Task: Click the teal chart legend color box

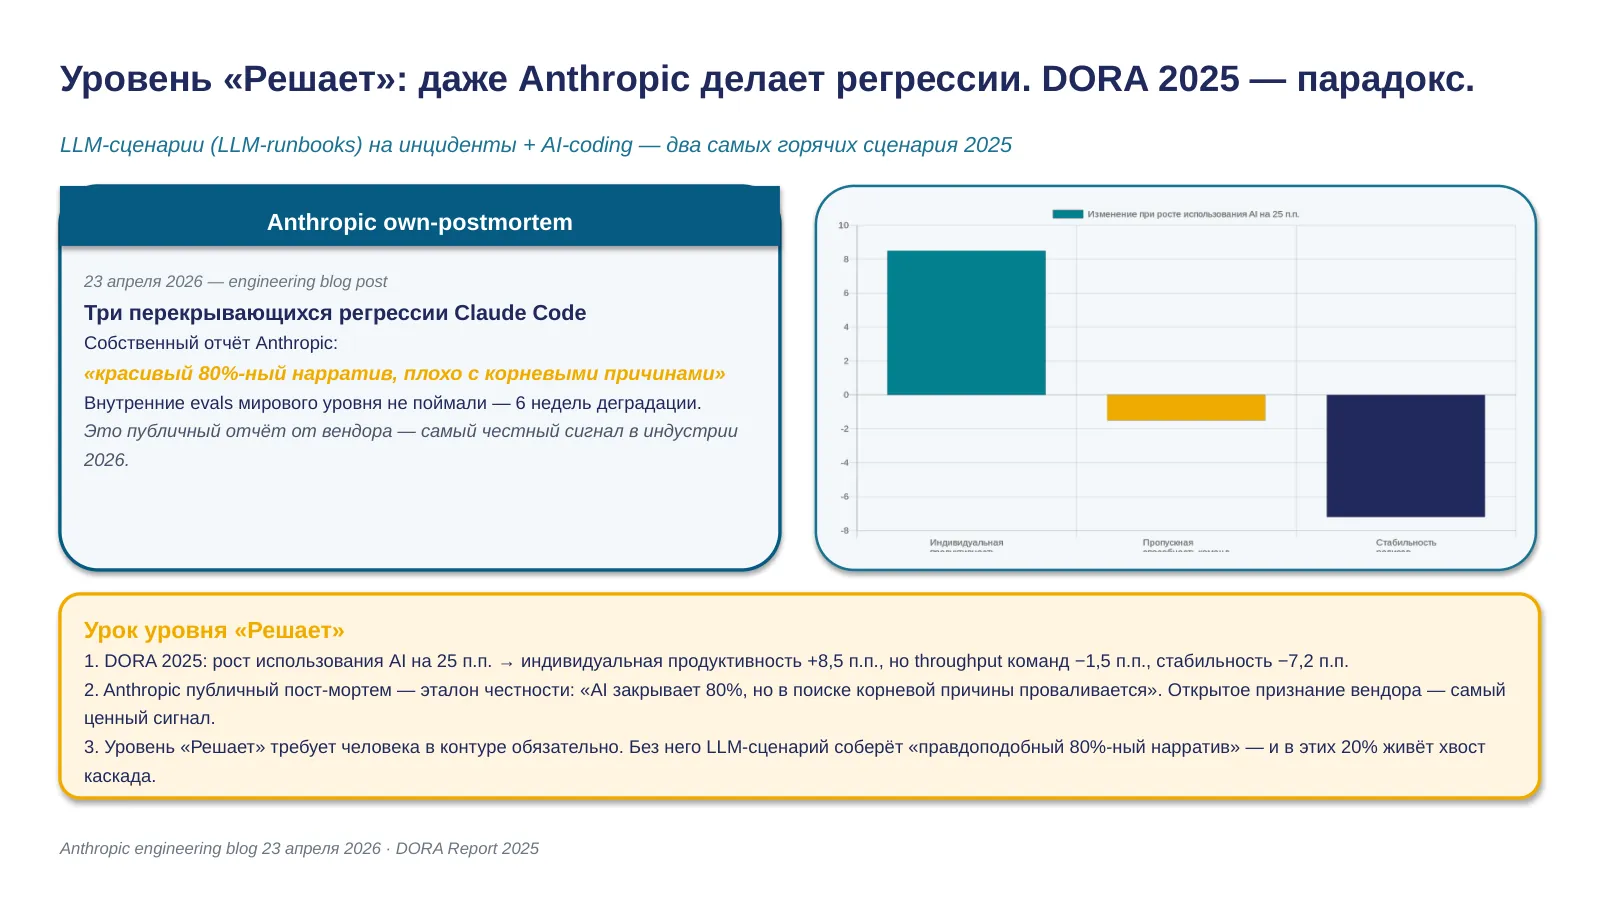Action: coord(1067,214)
